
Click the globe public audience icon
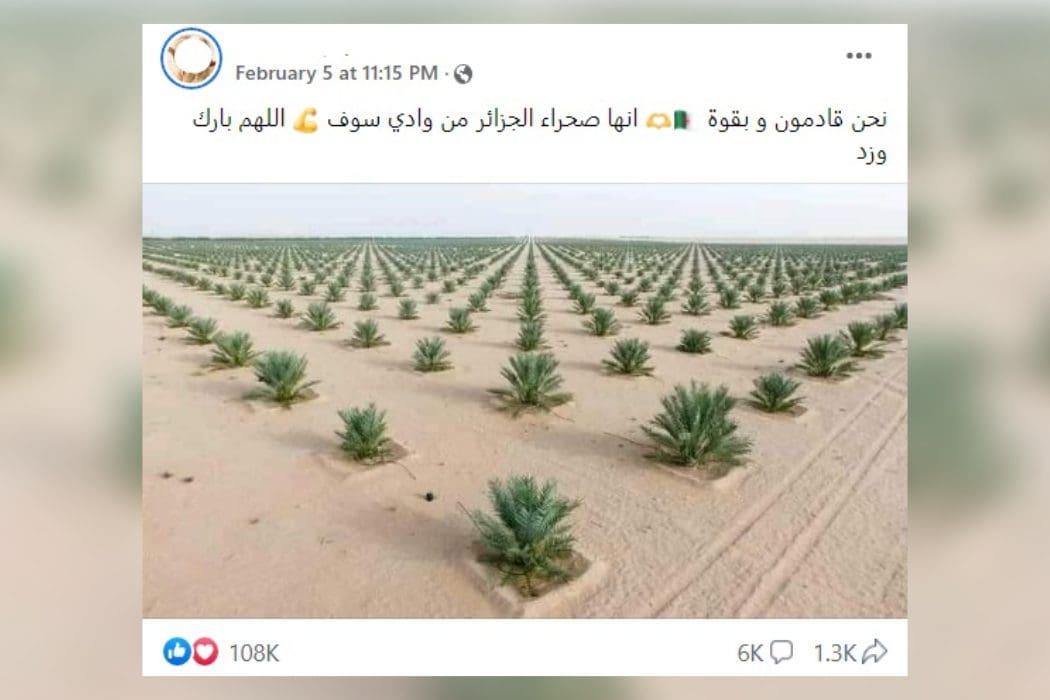[x=463, y=74]
